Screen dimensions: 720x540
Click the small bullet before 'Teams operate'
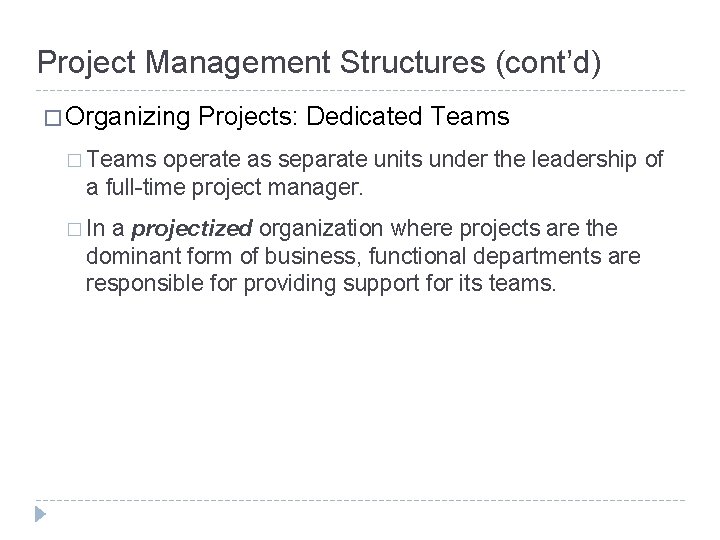click(x=74, y=160)
